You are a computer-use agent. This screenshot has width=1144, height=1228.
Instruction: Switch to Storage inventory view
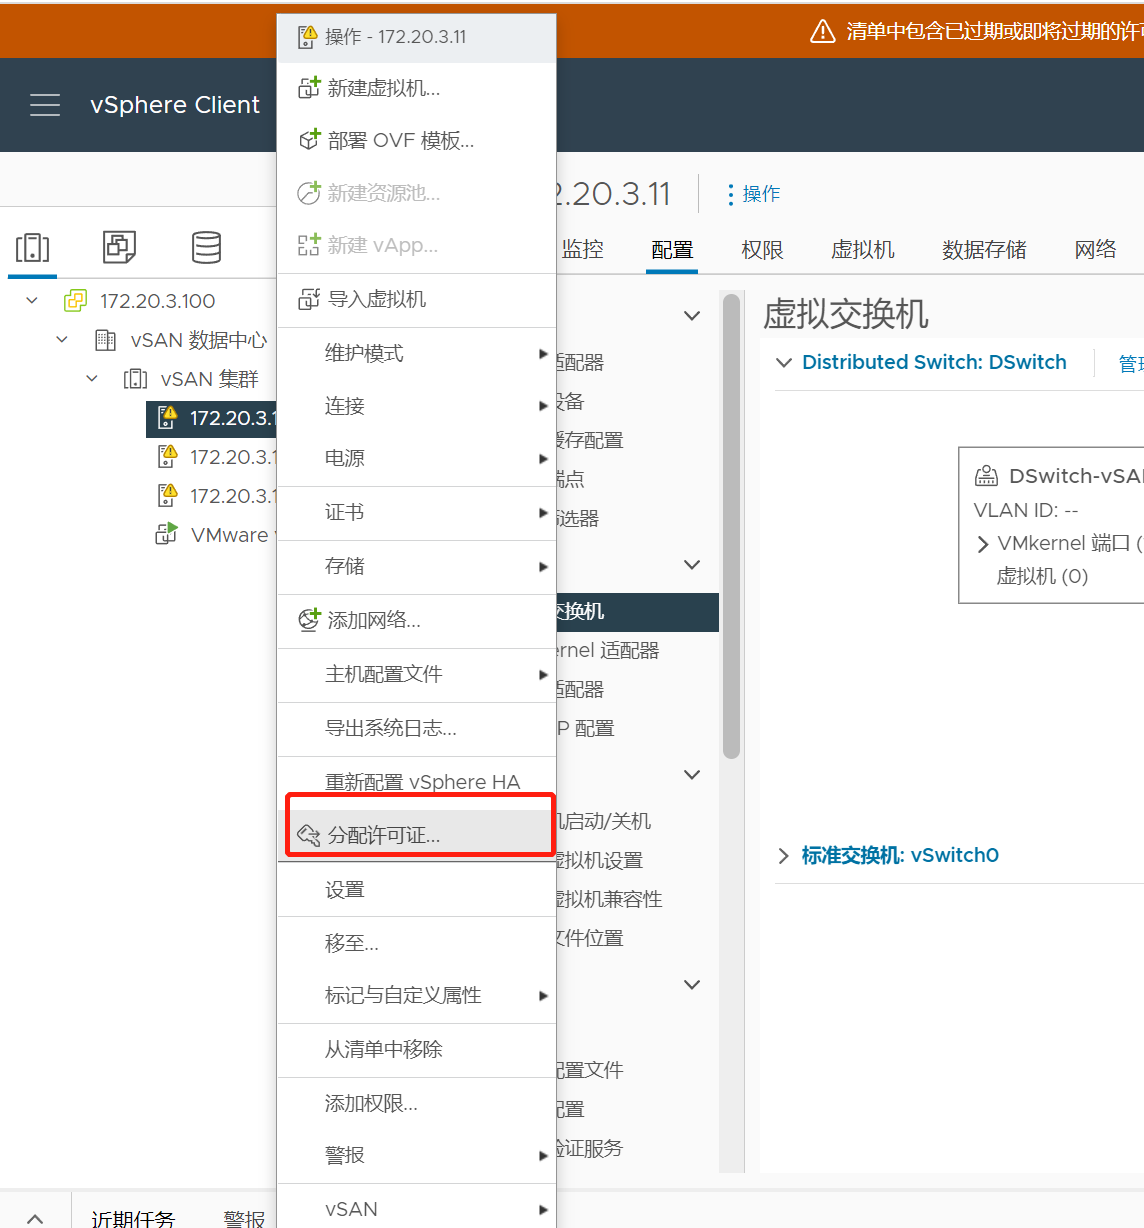coord(206,247)
